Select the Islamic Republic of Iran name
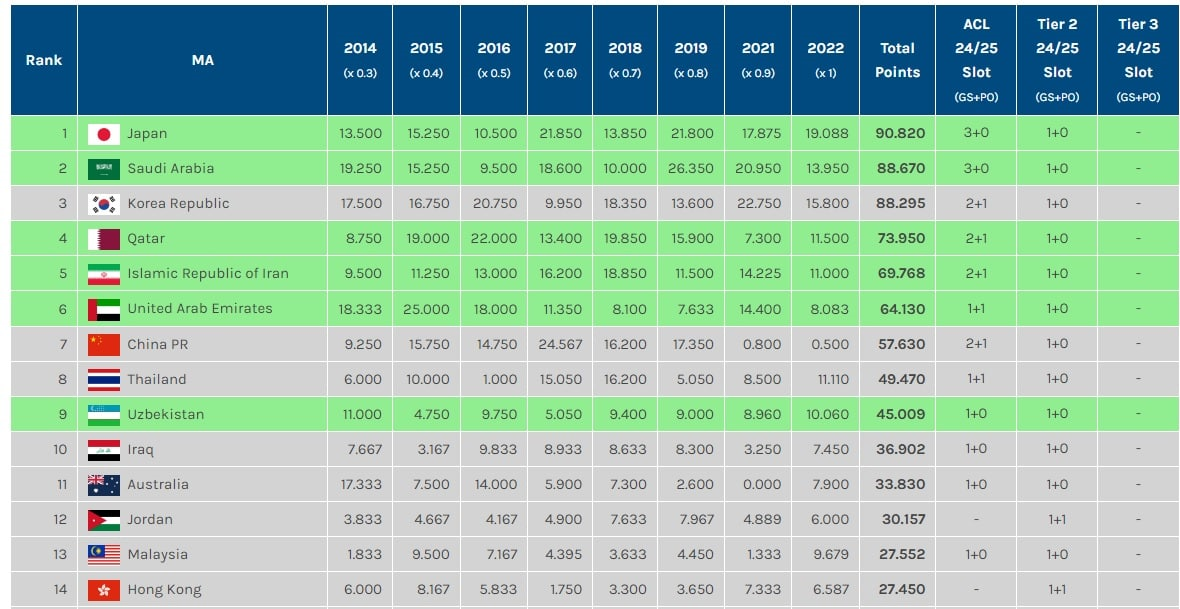This screenshot has height=609, width=1180. (x=208, y=274)
